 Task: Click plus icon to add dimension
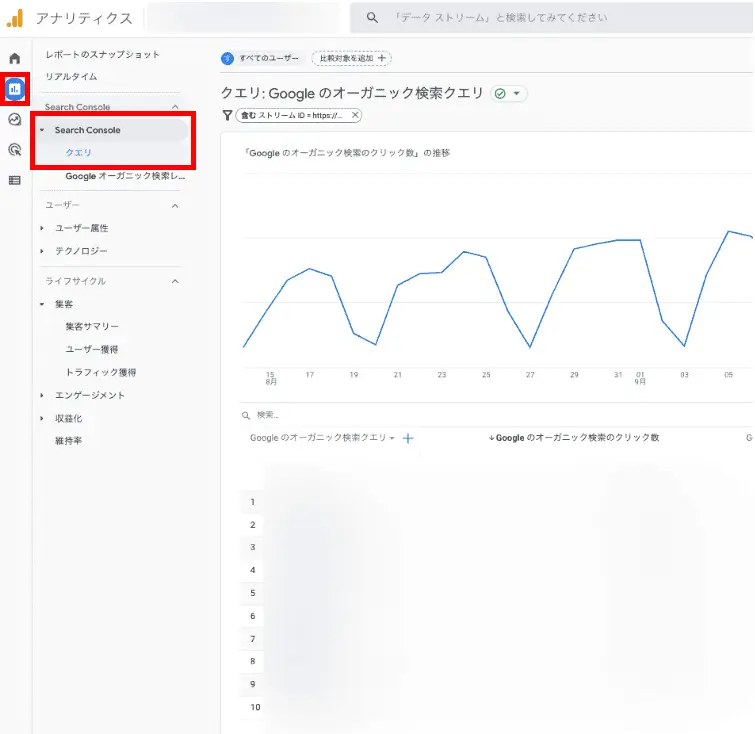(x=408, y=438)
